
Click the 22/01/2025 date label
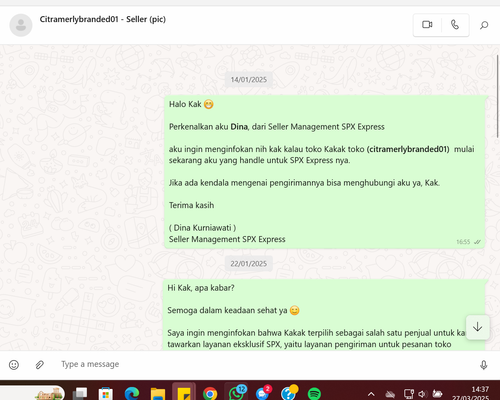click(x=249, y=264)
